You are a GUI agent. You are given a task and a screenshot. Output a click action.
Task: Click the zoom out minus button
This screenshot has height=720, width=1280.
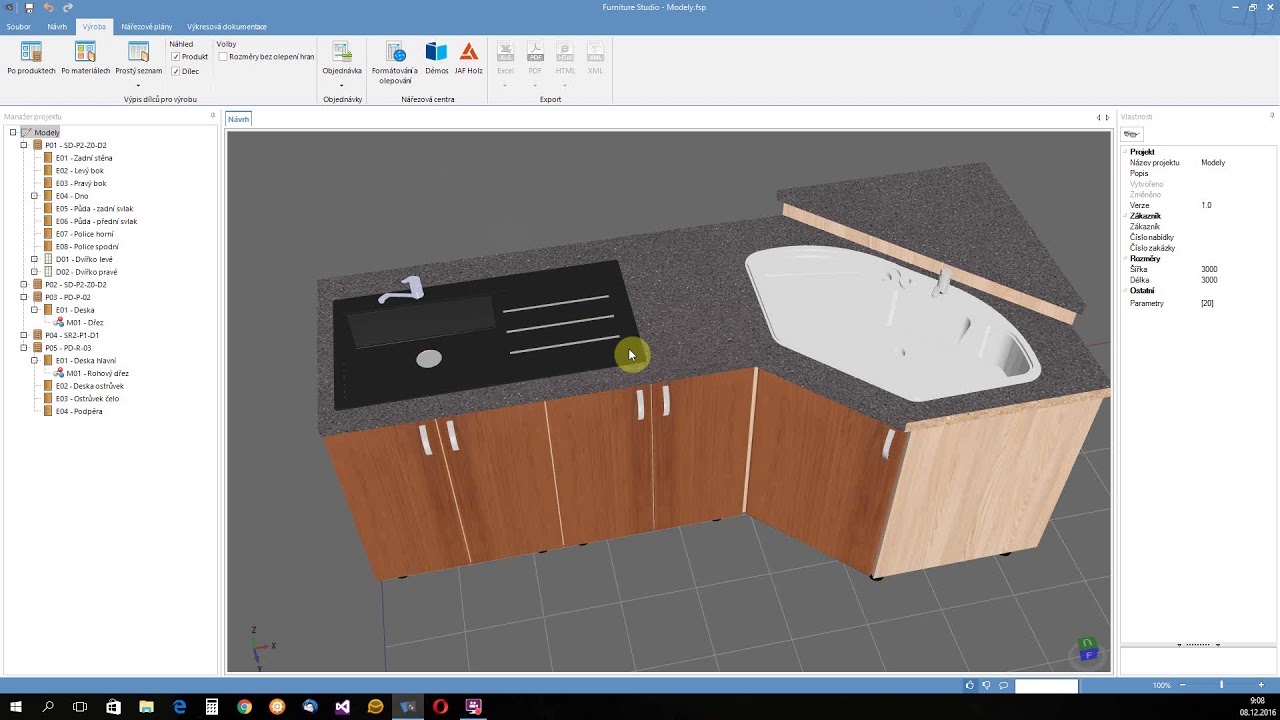coord(1182,685)
